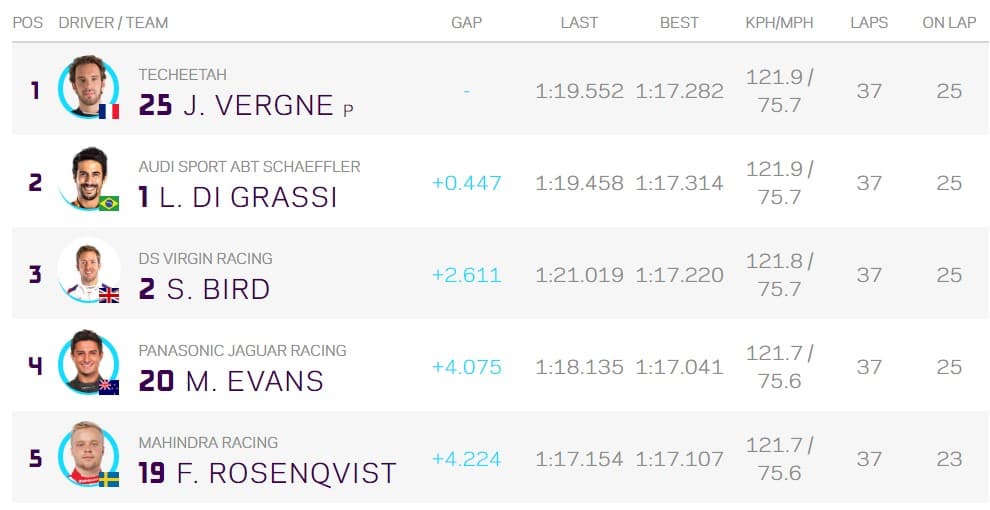Sort by the BEST column header
The image size is (990, 510).
tap(679, 22)
